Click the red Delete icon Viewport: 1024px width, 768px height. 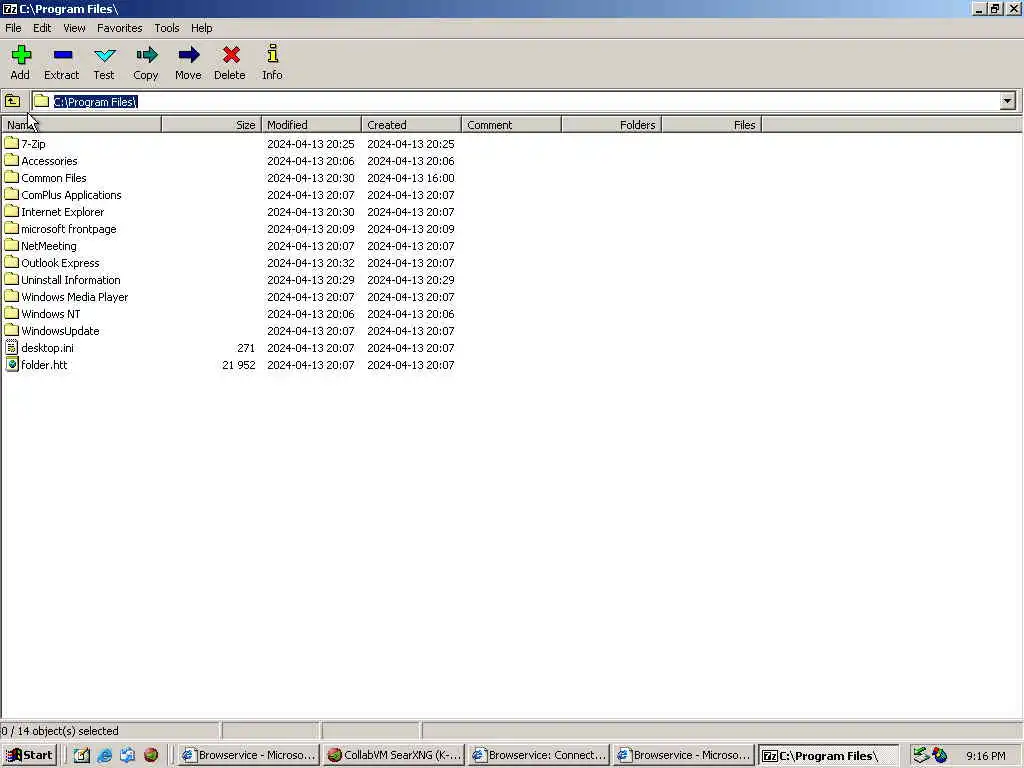[231, 55]
